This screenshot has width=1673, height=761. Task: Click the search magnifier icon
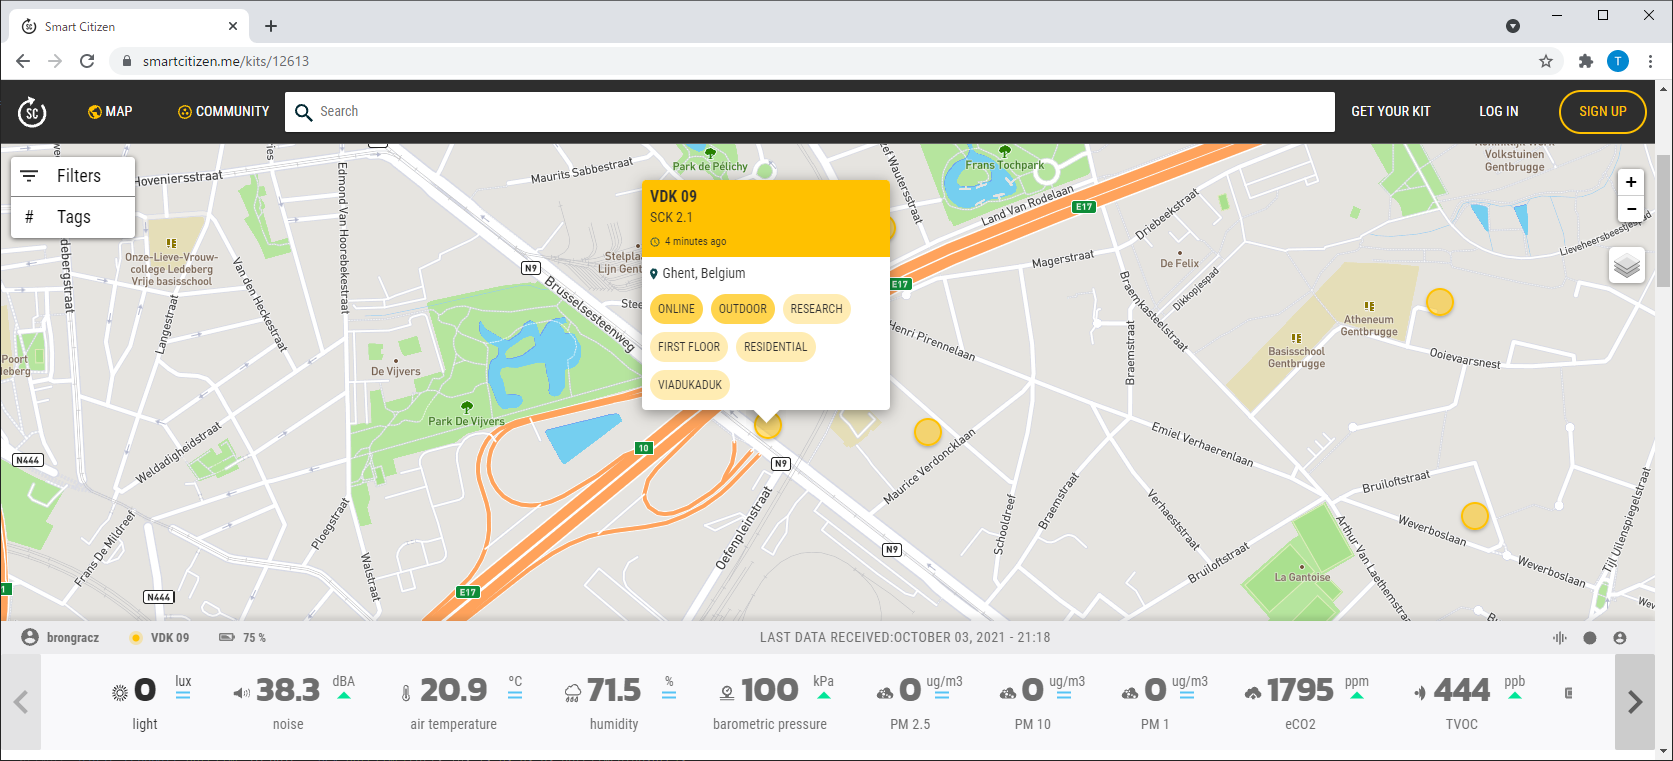[x=304, y=112]
